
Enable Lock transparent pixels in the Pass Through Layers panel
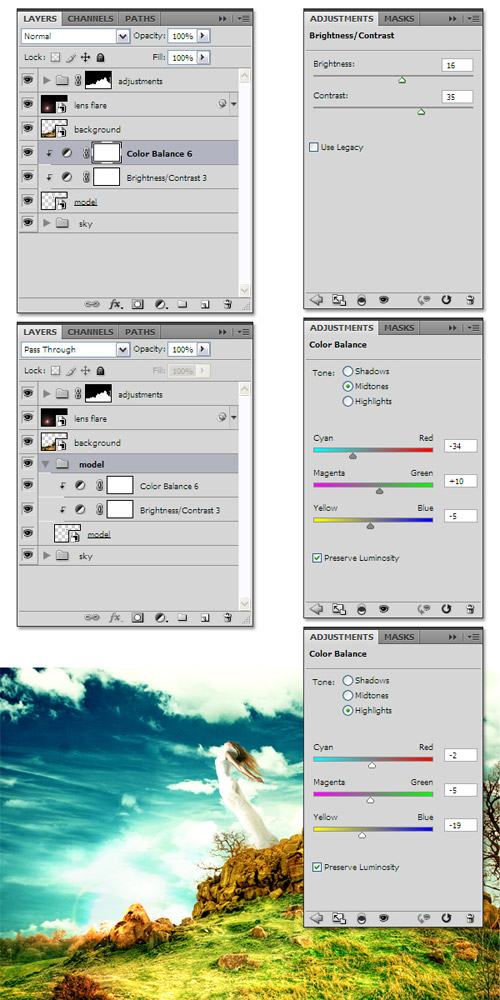point(55,371)
